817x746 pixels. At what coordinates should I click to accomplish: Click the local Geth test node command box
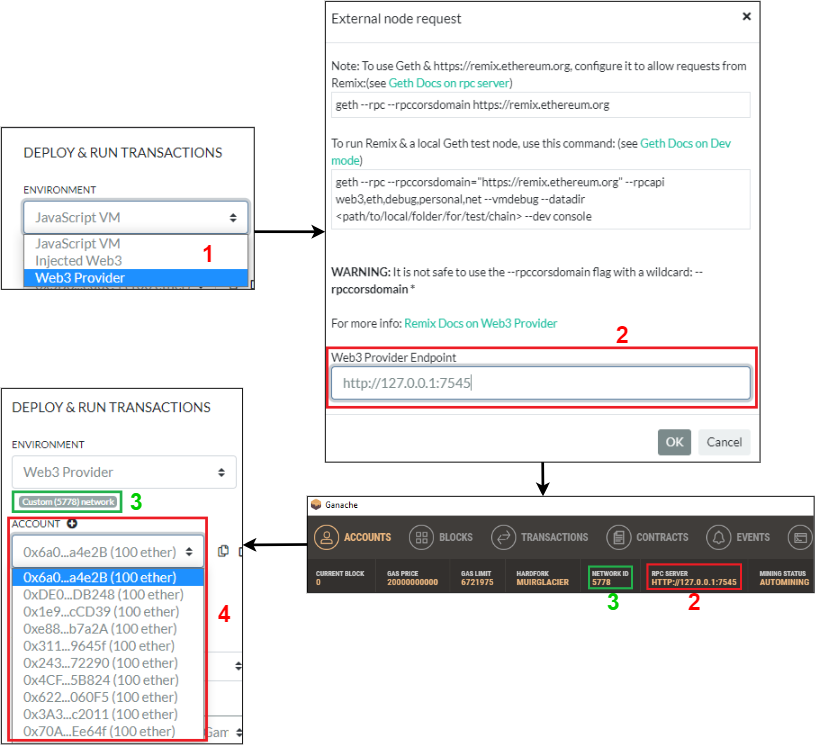click(541, 199)
